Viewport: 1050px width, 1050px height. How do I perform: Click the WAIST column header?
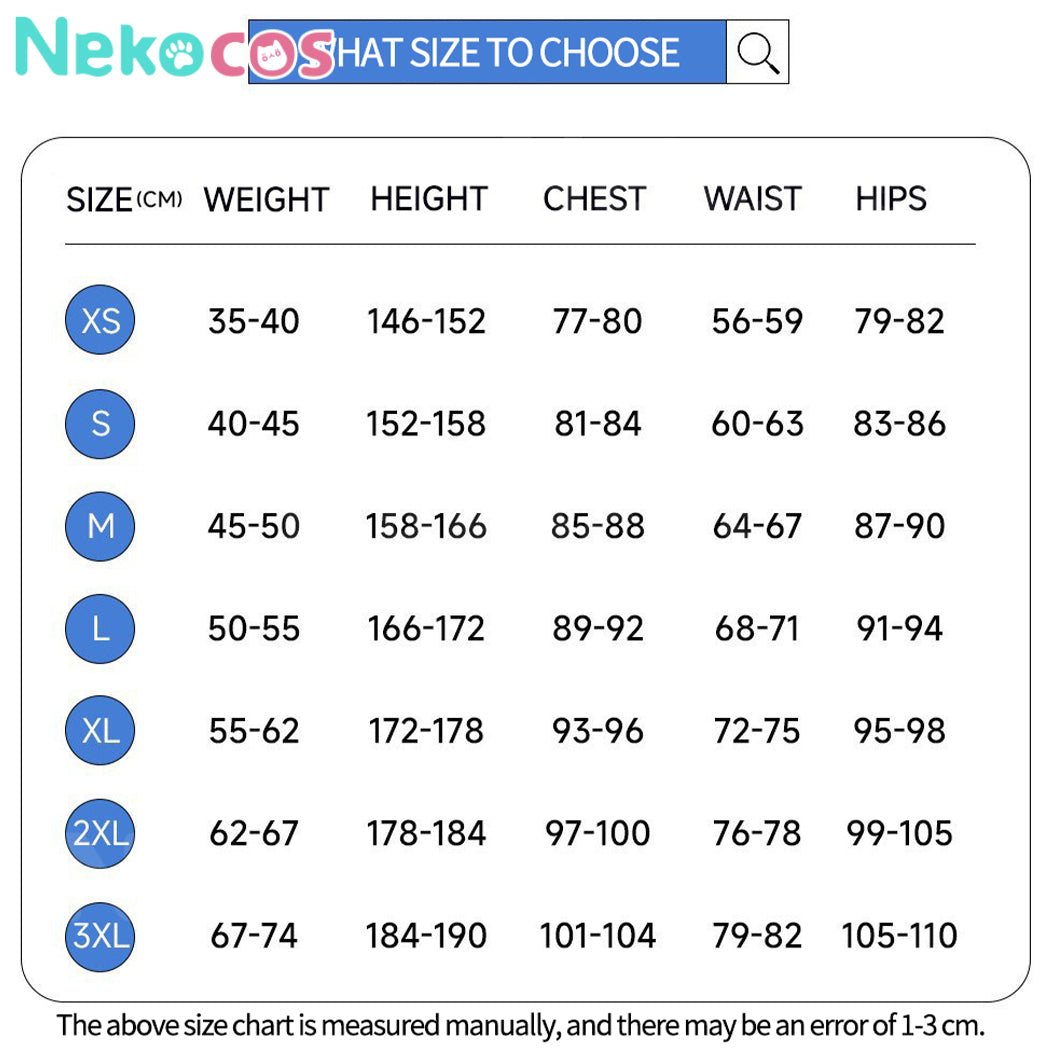752,198
